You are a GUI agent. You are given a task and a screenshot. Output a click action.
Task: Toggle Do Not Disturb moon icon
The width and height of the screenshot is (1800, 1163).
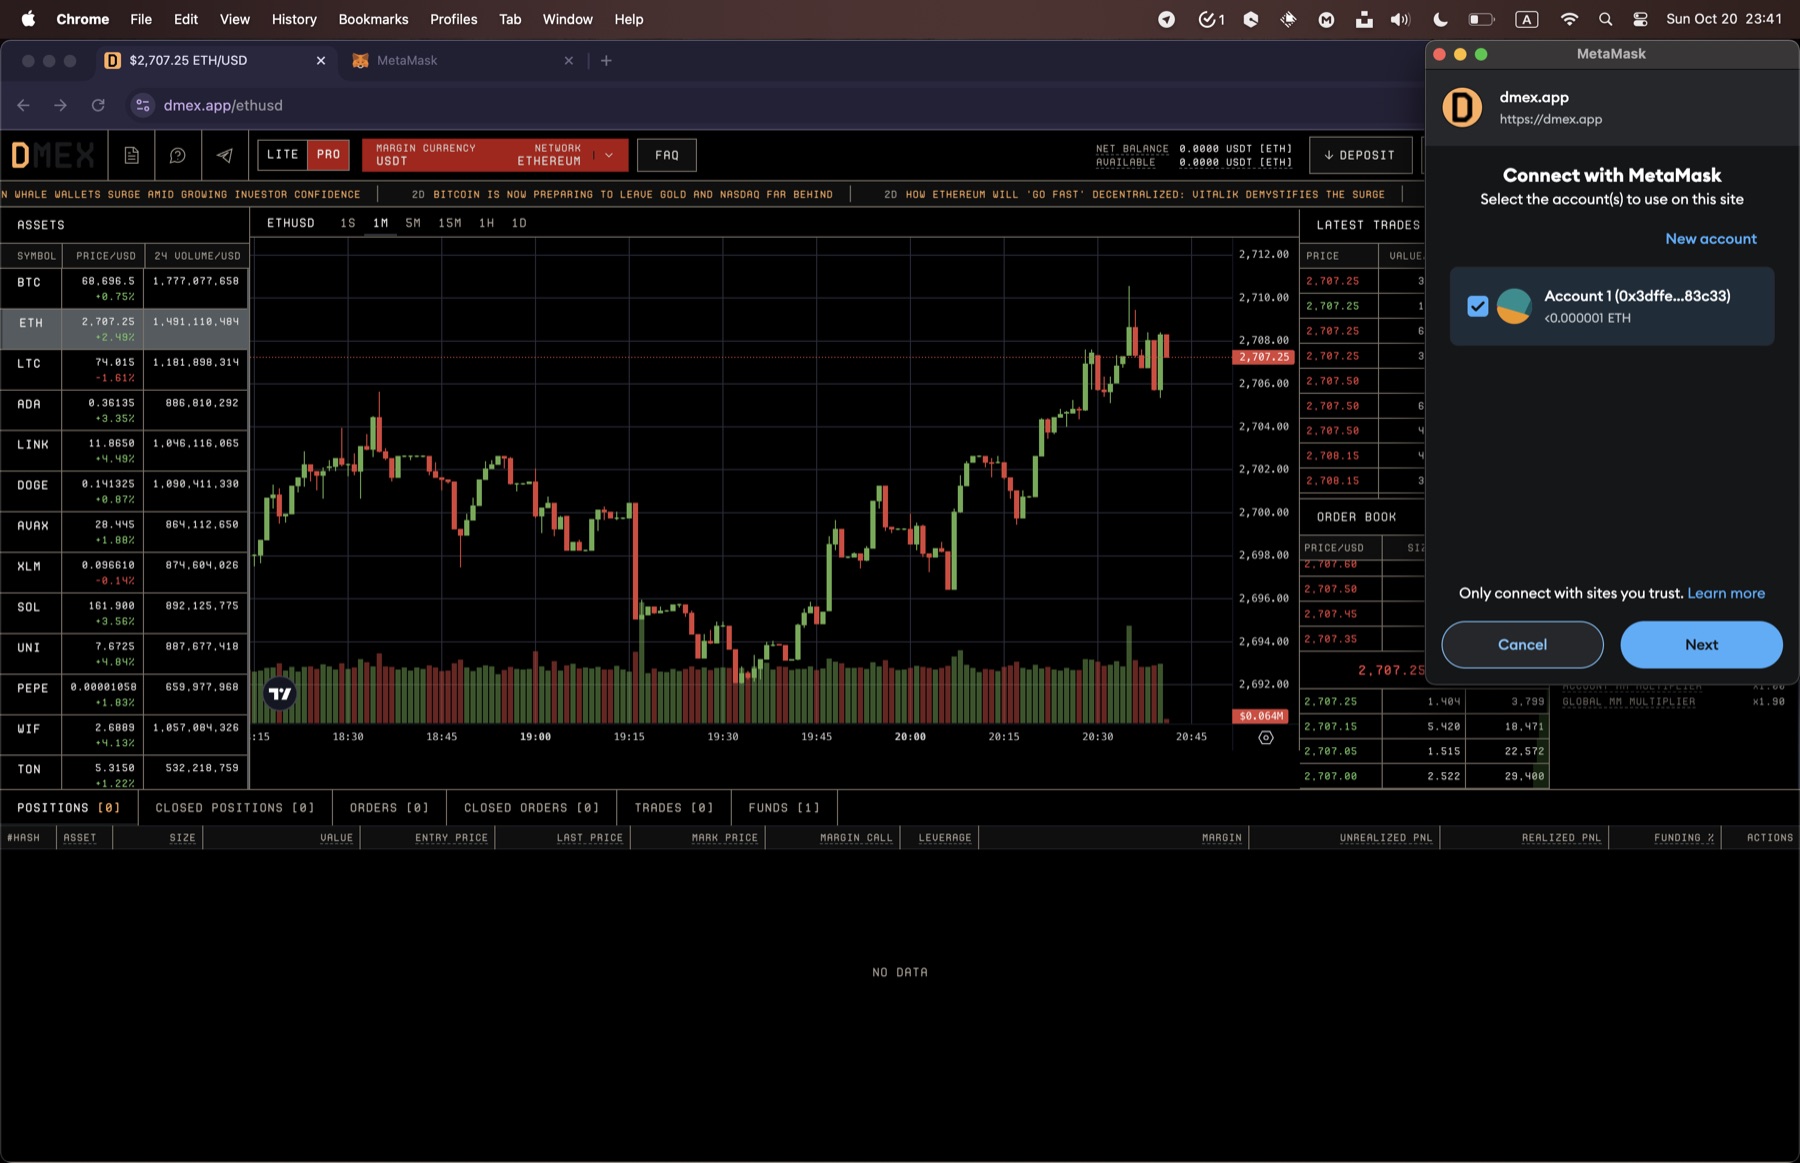pyautogui.click(x=1440, y=19)
